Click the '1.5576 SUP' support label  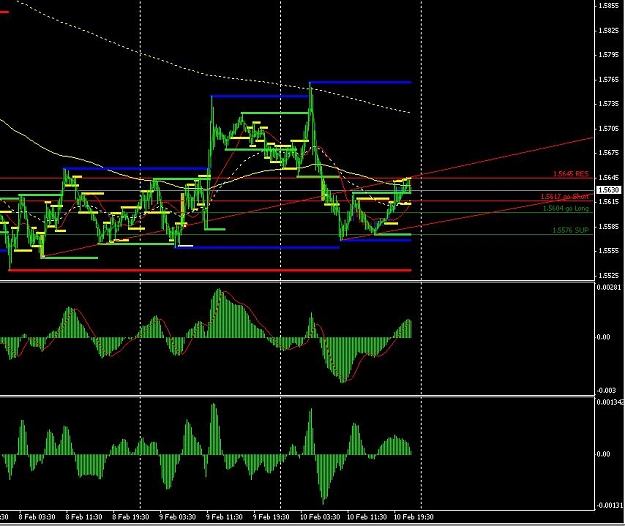pos(570,230)
